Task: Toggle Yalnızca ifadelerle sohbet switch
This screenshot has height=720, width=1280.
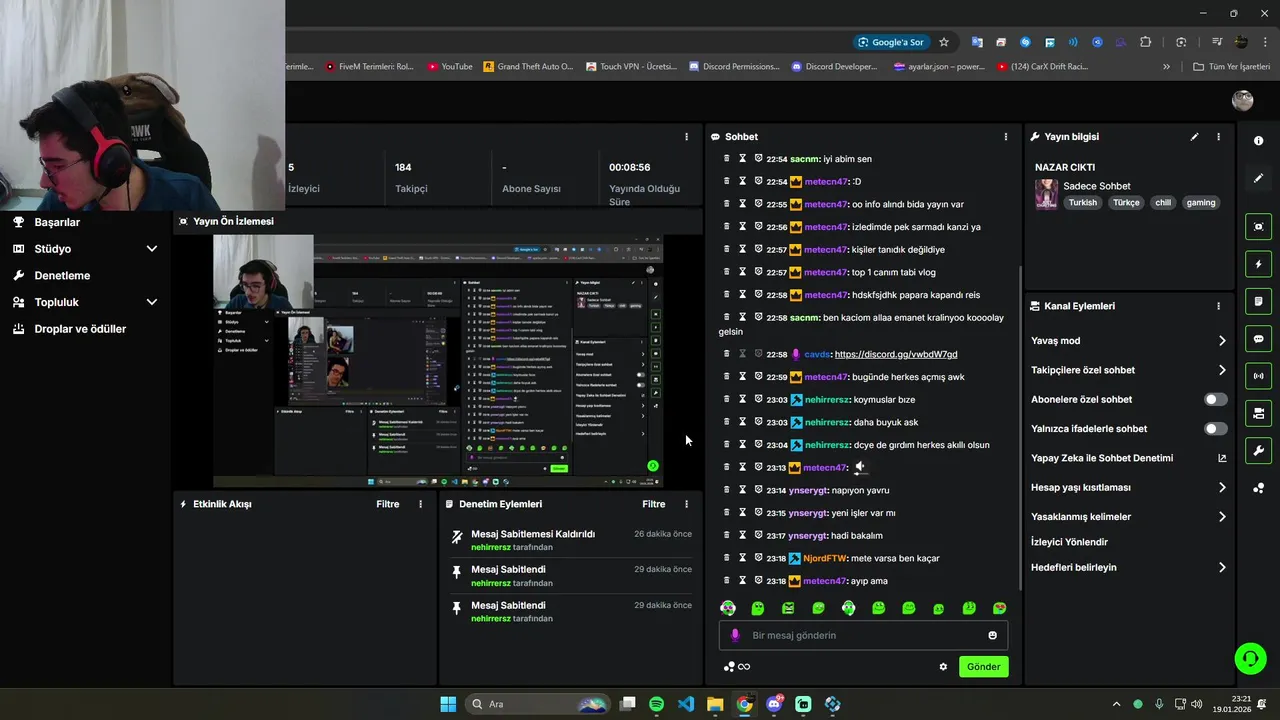Action: [1215, 429]
